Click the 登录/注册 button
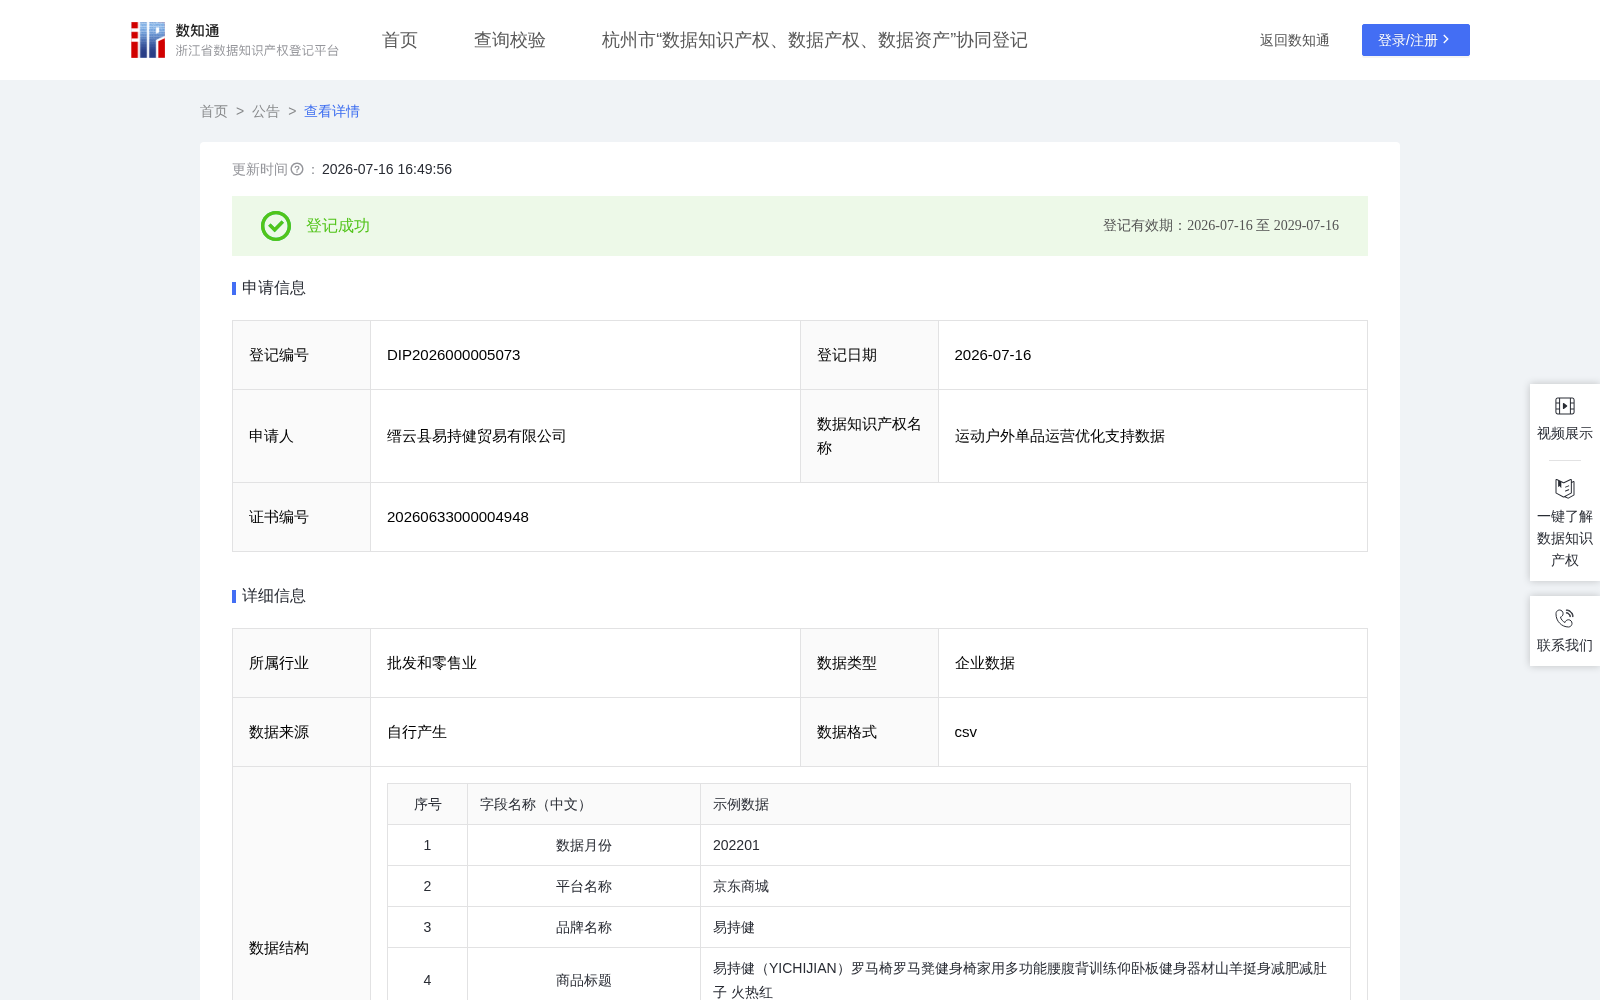This screenshot has width=1600, height=1000. coord(1416,40)
